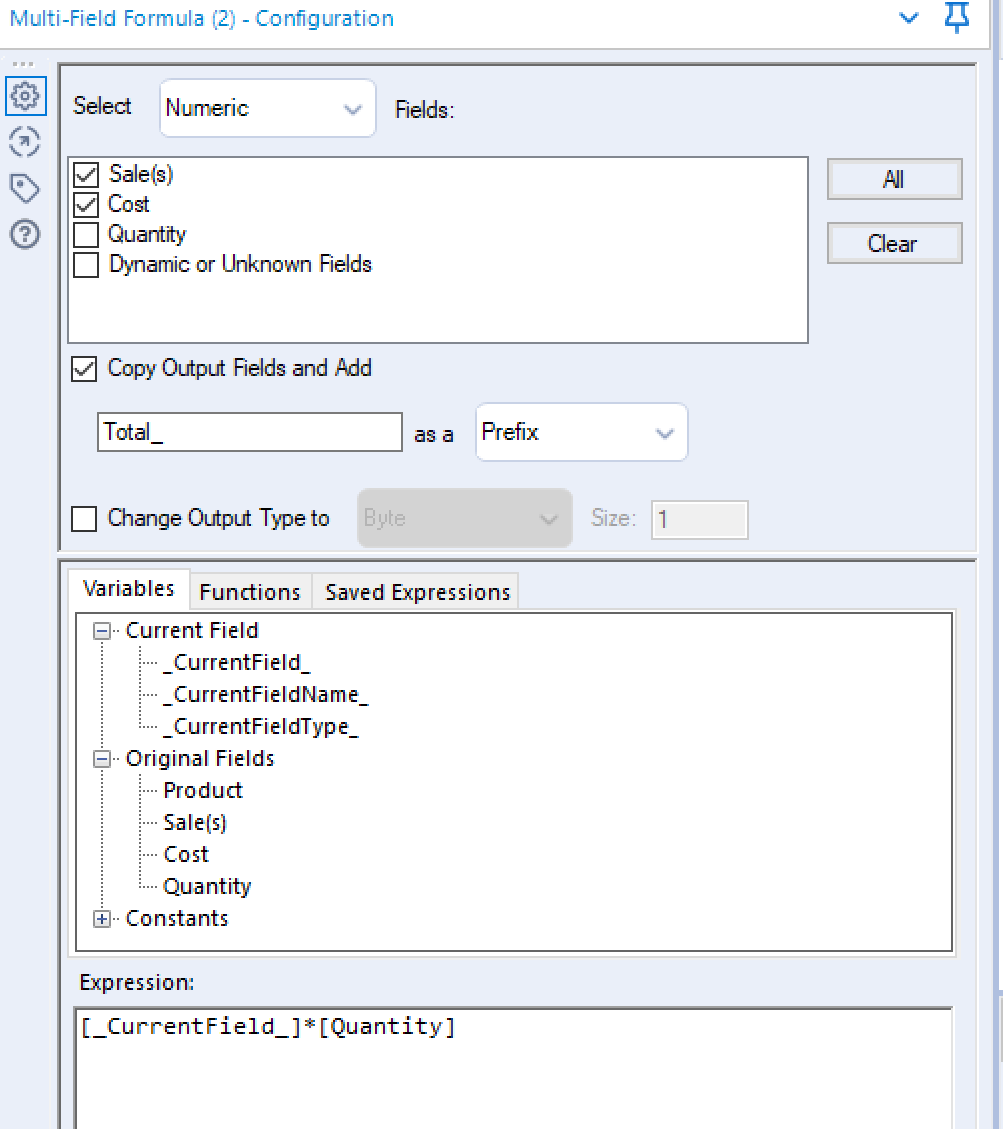Enable Change Output Type to checkbox
This screenshot has width=1003, height=1129.
click(84, 519)
